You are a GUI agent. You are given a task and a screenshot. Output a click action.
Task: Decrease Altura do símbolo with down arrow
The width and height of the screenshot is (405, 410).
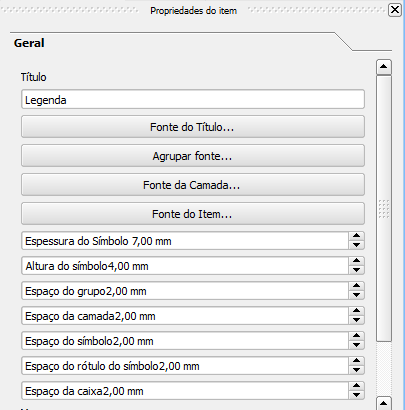coord(356,270)
